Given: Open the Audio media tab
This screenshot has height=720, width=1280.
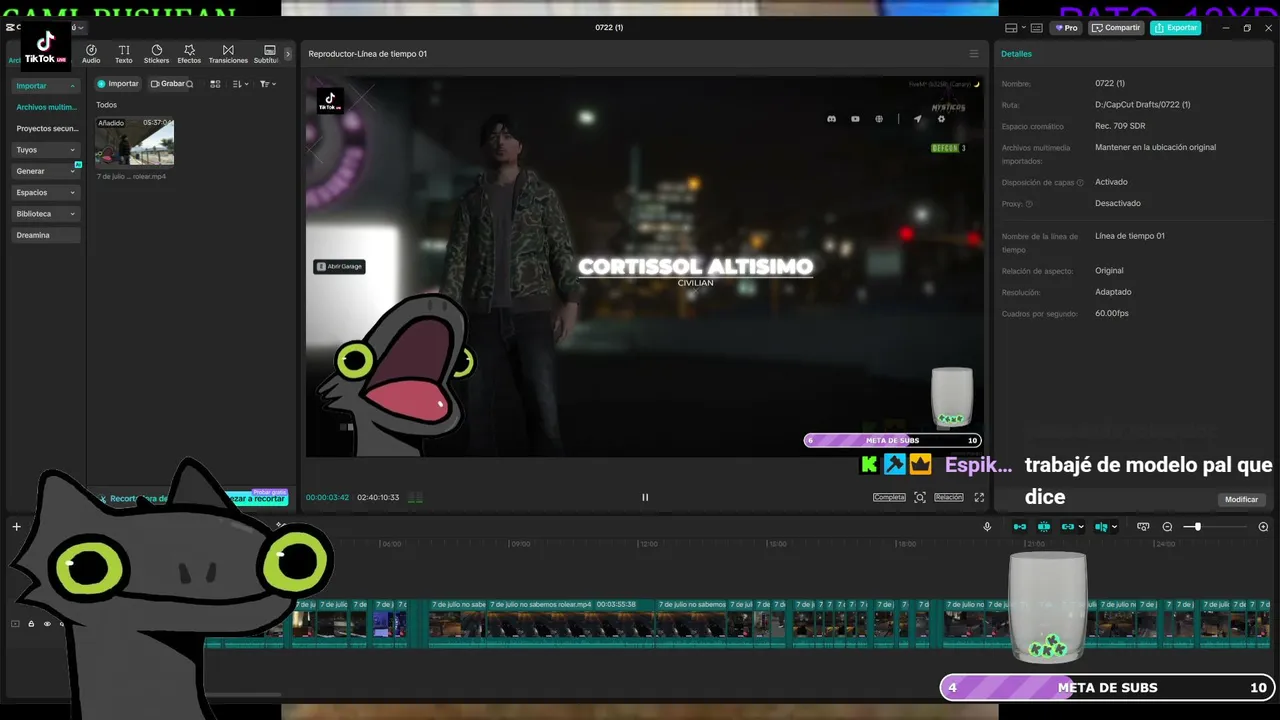Looking at the screenshot, I should click(x=91, y=54).
